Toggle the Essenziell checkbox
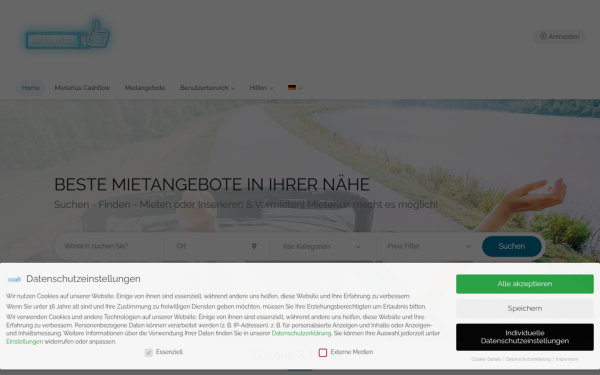The height and width of the screenshot is (375, 600). tap(148, 352)
